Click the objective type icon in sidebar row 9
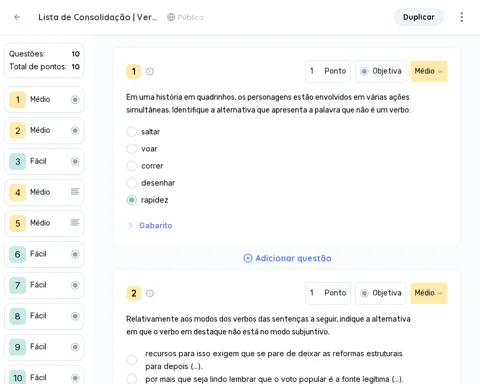 [75, 347]
